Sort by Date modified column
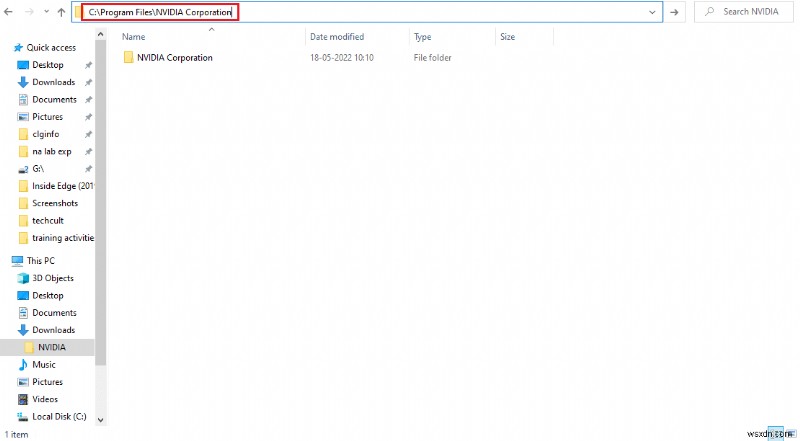Image resolution: width=800 pixels, height=441 pixels. (x=337, y=37)
